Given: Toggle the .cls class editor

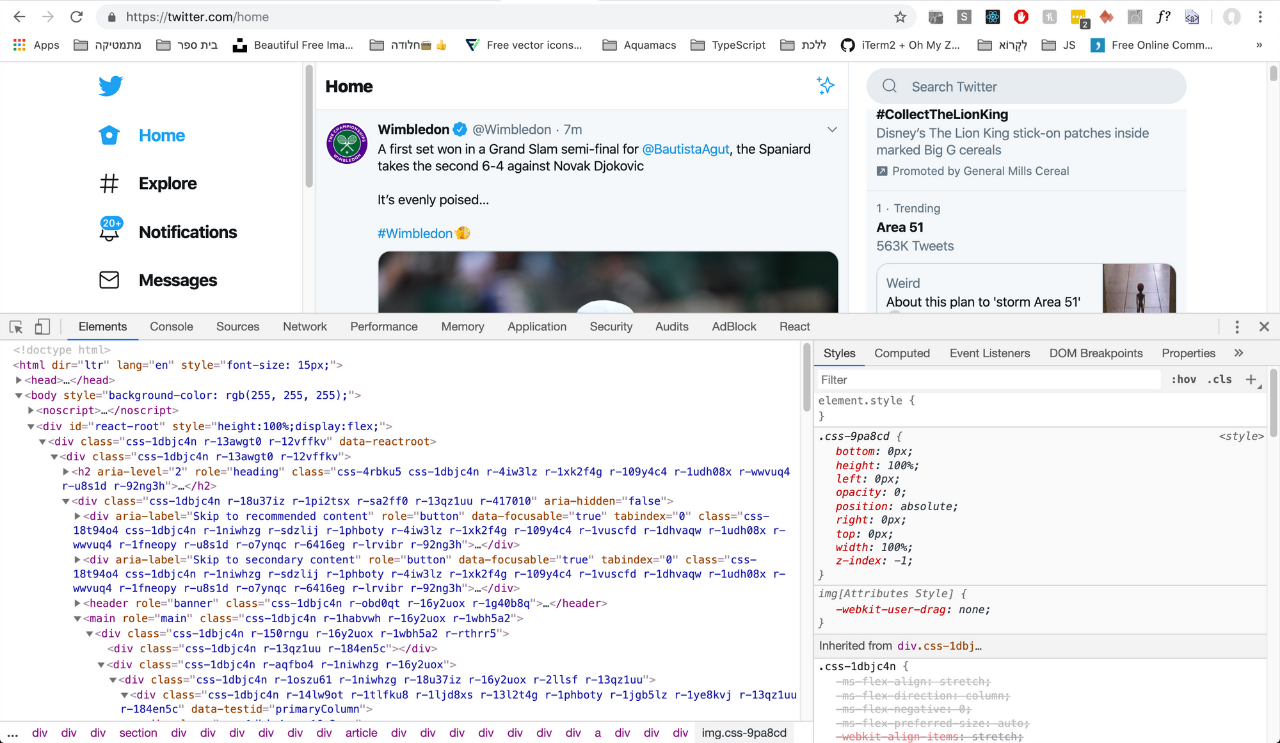Looking at the screenshot, I should (1219, 380).
